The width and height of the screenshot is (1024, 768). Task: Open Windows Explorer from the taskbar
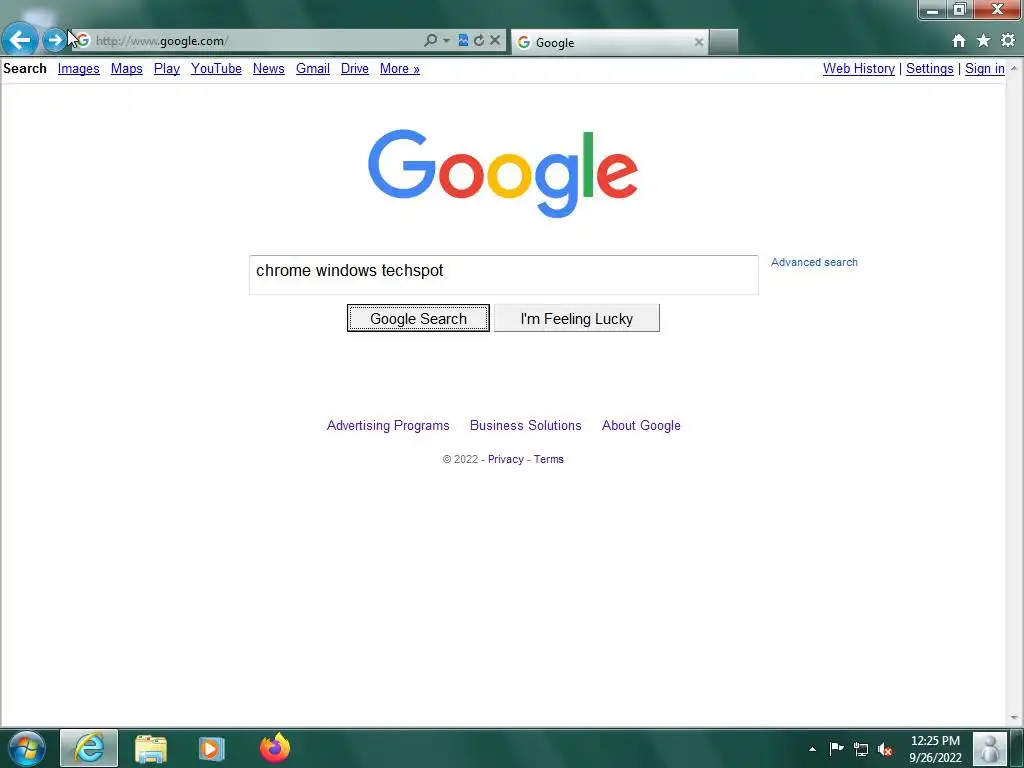[x=151, y=748]
